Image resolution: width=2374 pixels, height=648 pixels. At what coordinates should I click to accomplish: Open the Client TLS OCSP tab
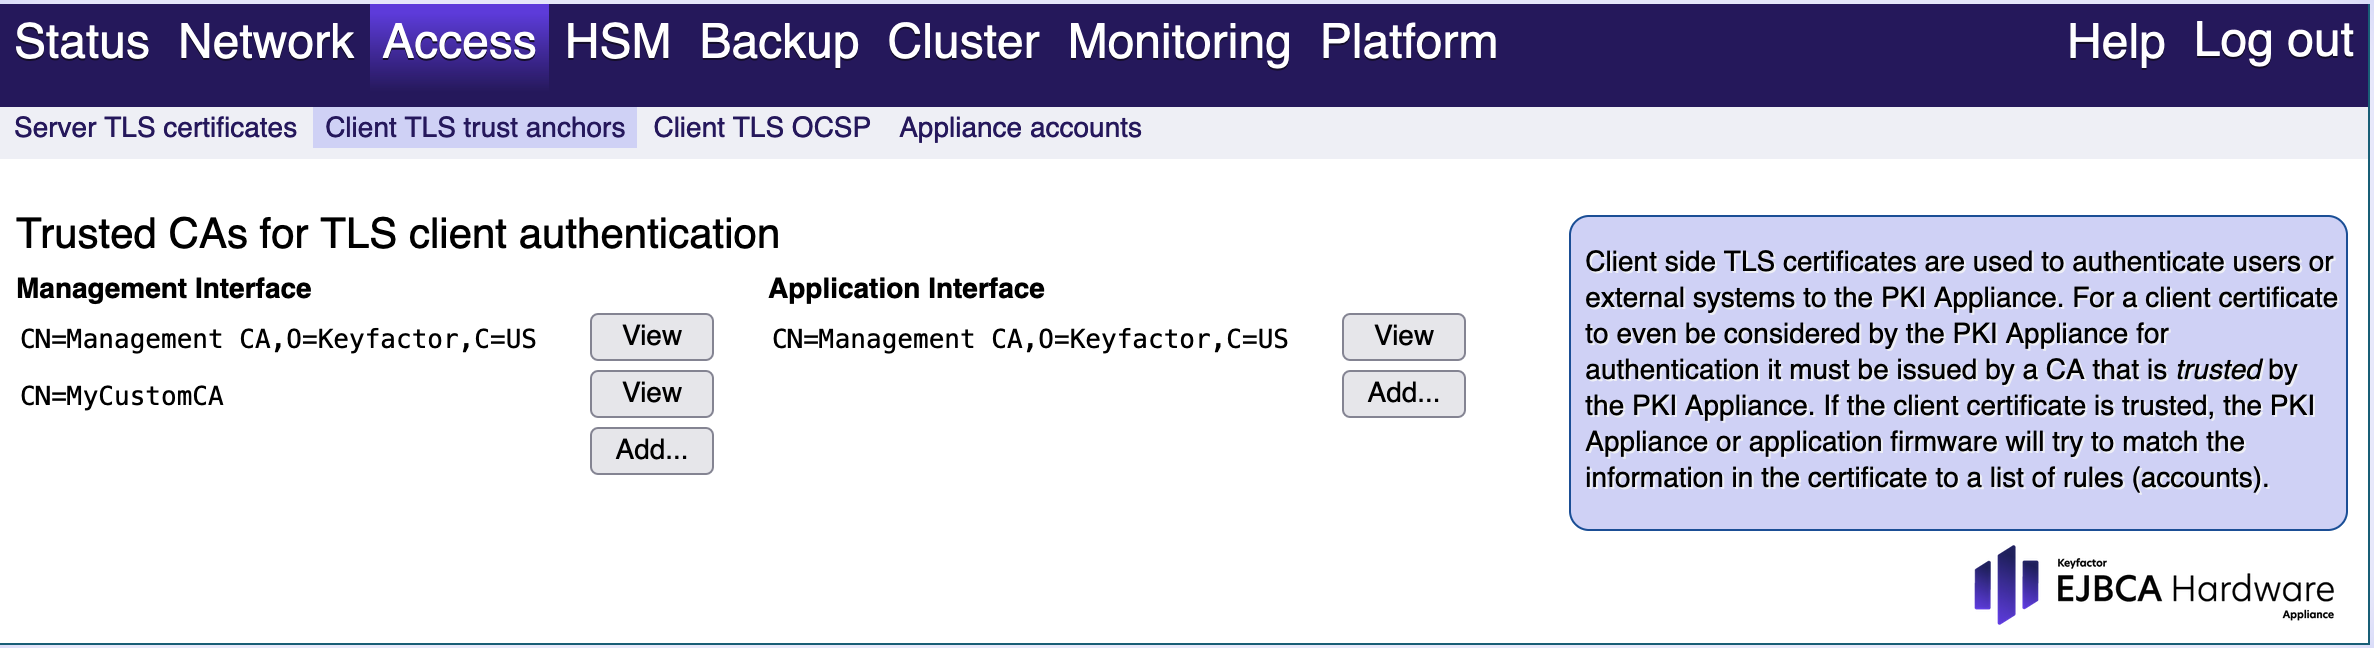pos(762,128)
